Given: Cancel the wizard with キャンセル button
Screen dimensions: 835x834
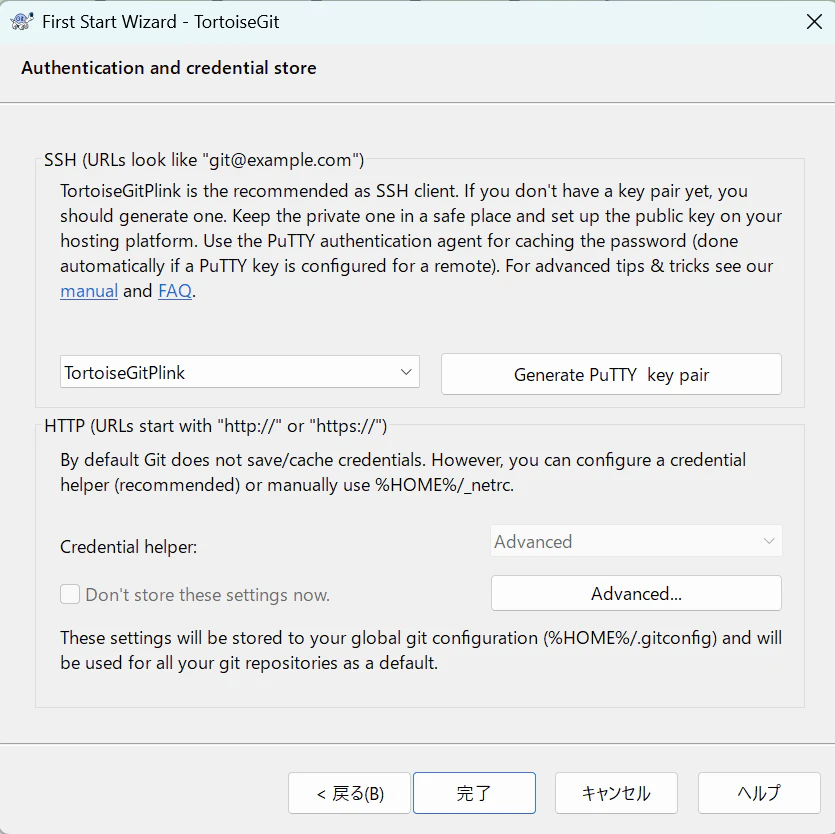Looking at the screenshot, I should [x=616, y=793].
